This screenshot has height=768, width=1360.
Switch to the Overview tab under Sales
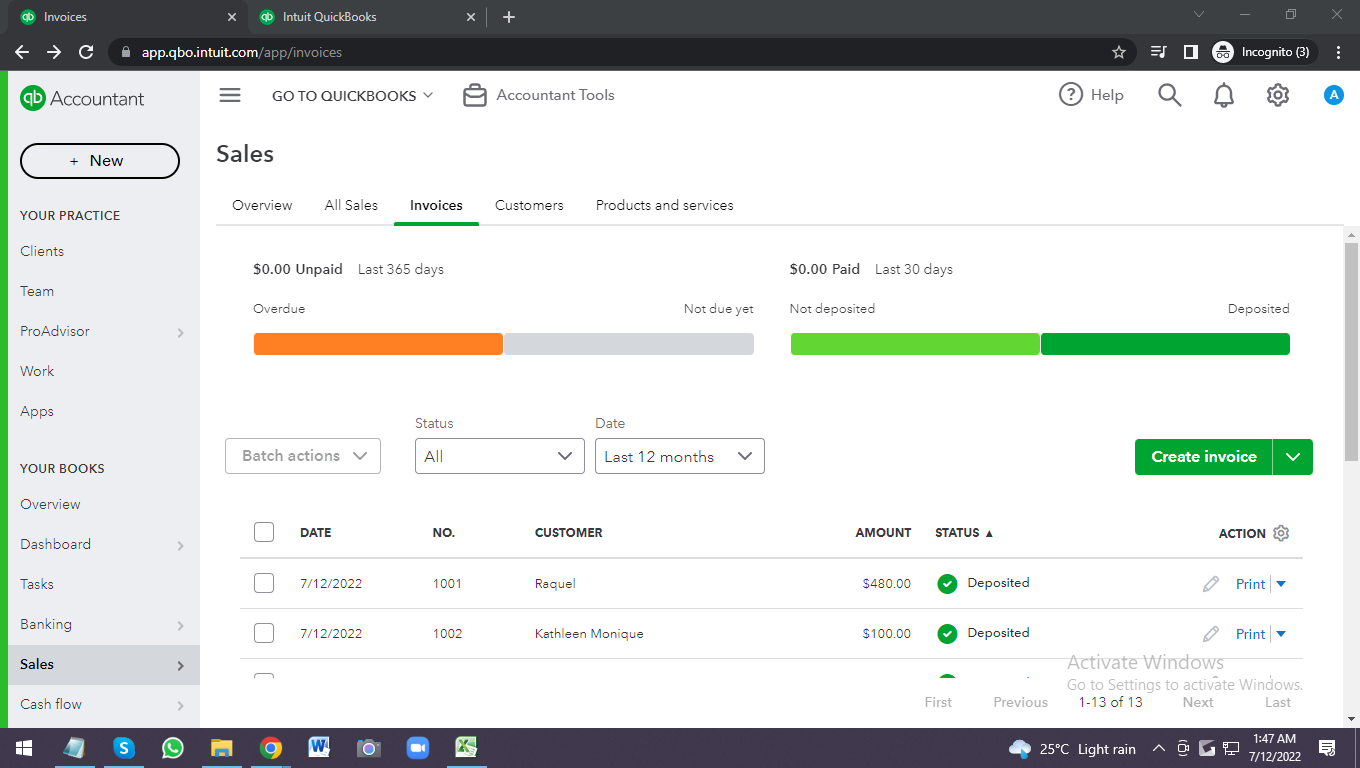(x=262, y=205)
